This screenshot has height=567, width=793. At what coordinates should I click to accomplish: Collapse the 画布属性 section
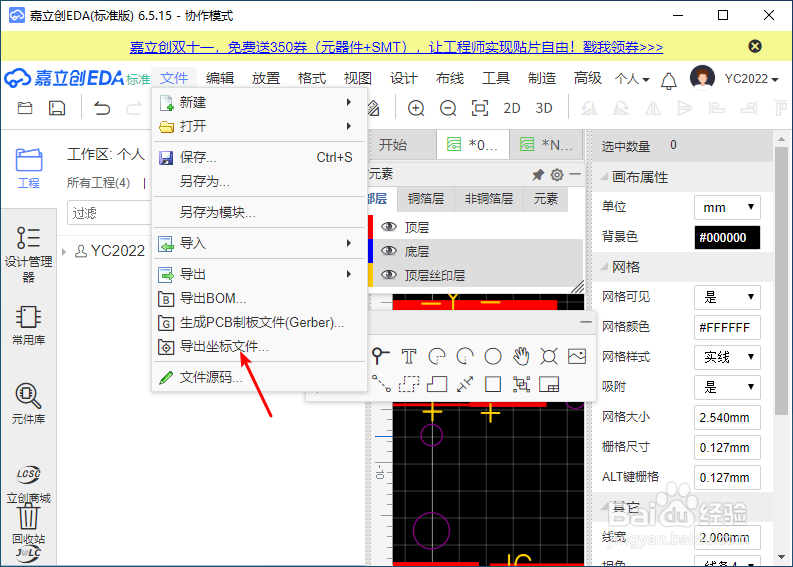(x=604, y=177)
